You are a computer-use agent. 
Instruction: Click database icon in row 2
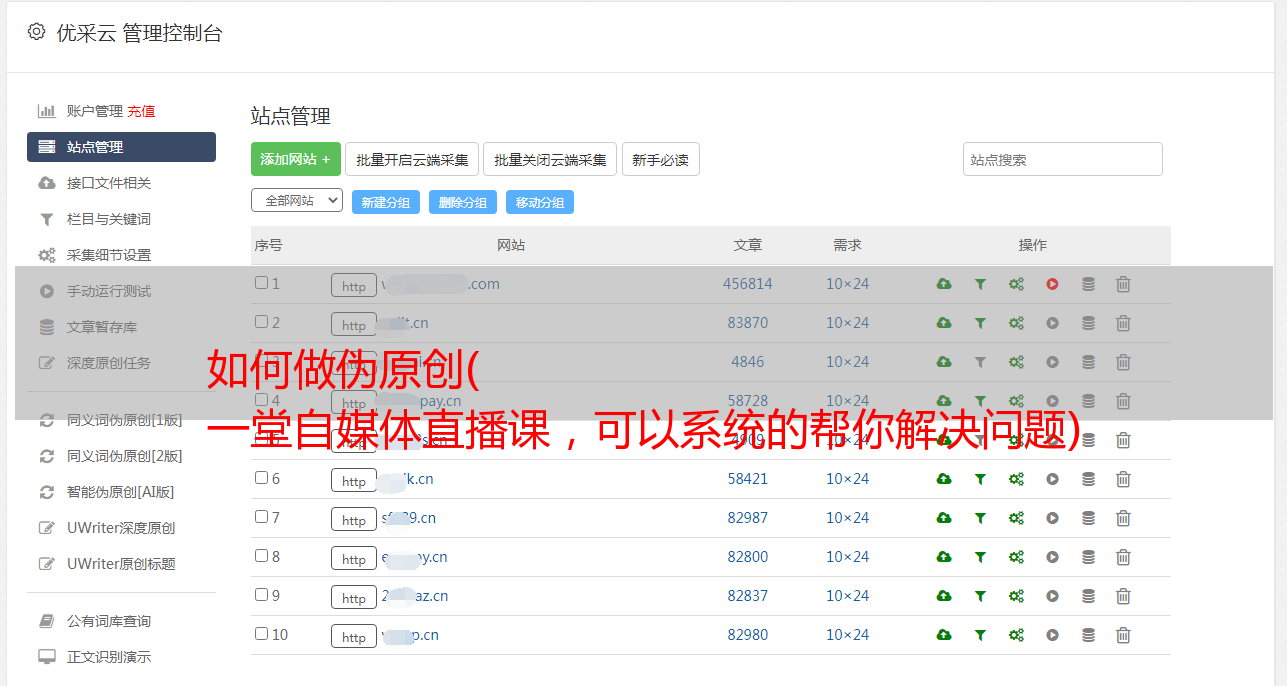point(1088,323)
